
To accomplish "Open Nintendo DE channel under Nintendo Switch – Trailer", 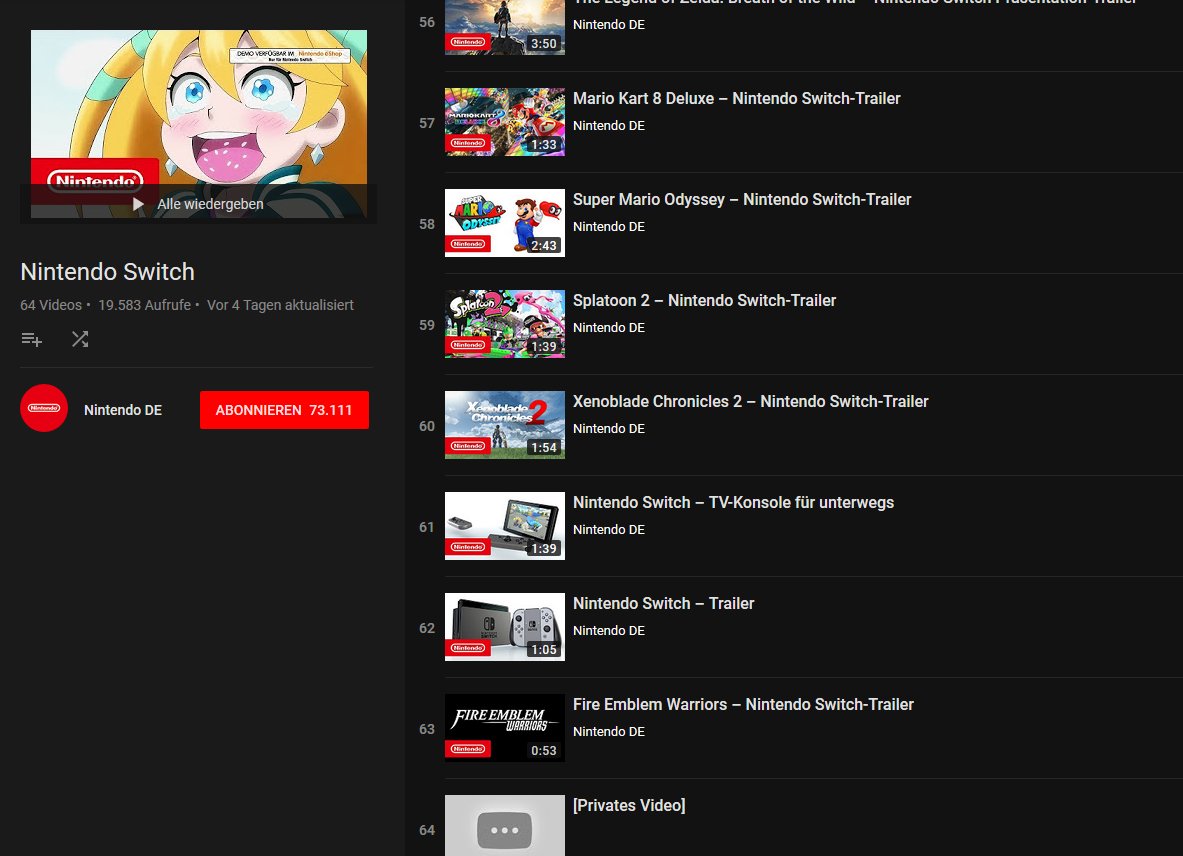I will click(x=609, y=631).
